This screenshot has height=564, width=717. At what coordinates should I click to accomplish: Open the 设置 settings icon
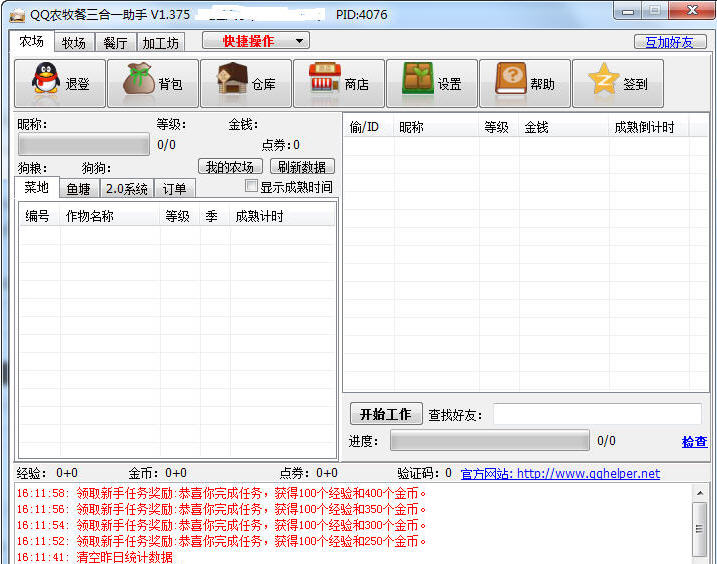pos(432,83)
